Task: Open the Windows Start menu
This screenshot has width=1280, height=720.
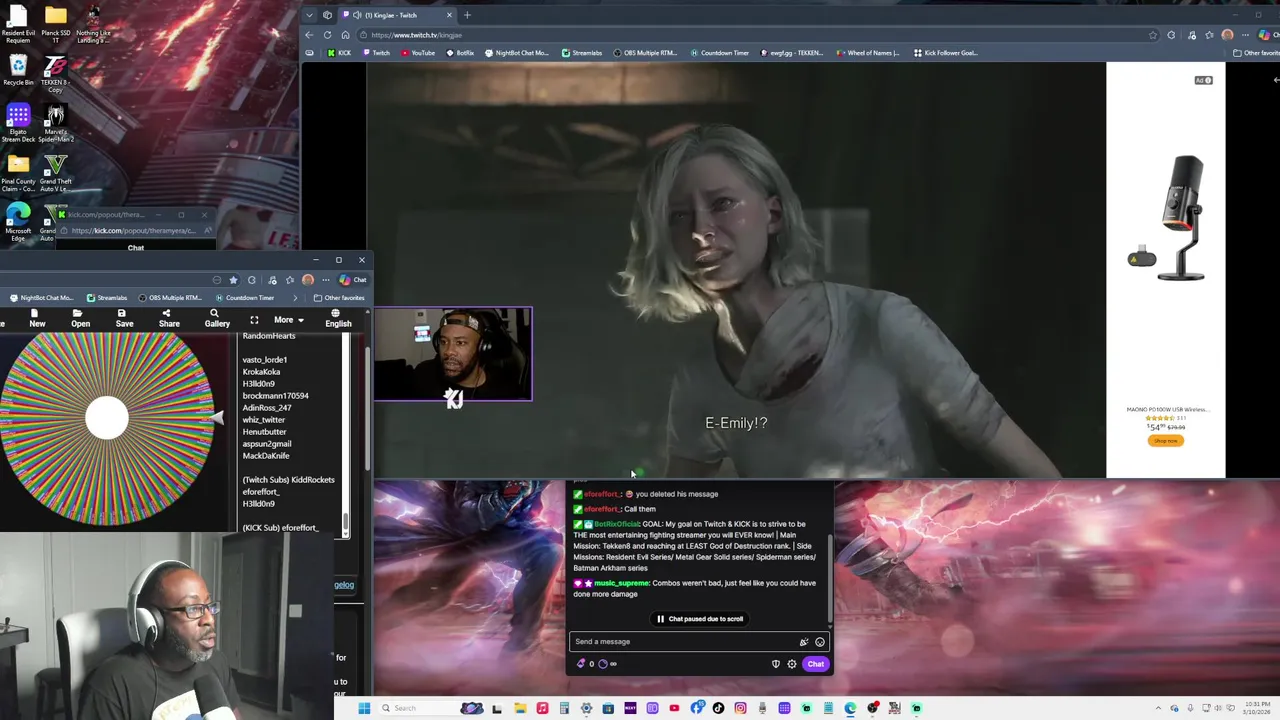Action: tap(364, 708)
